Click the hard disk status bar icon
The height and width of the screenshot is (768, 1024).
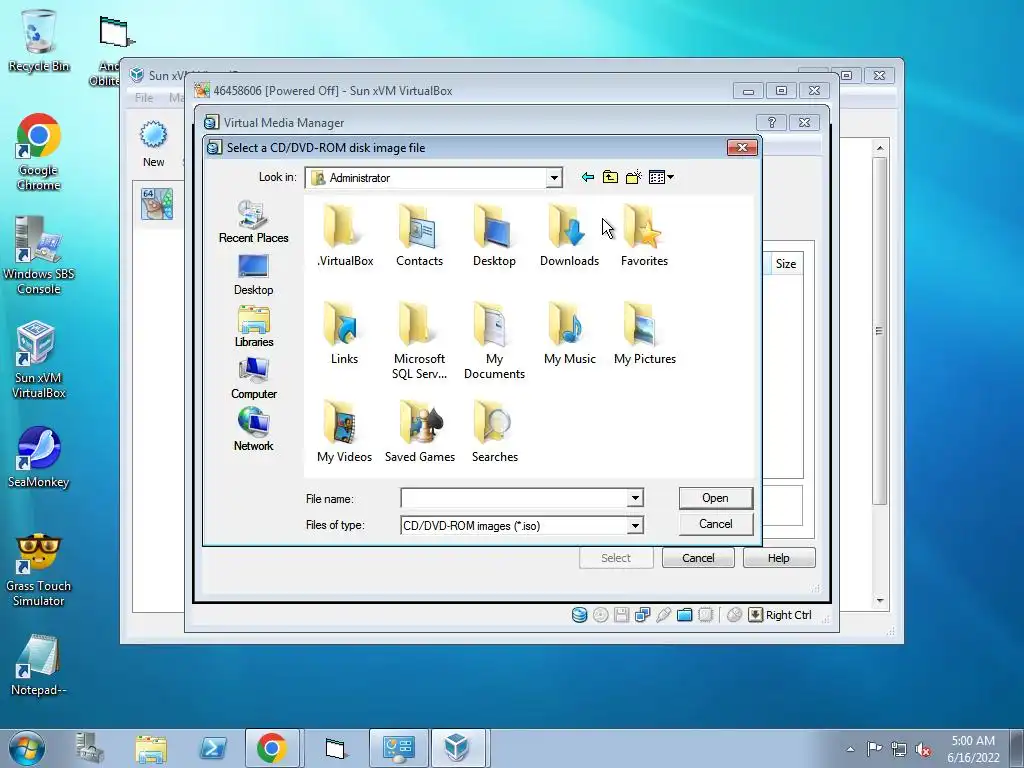point(579,615)
